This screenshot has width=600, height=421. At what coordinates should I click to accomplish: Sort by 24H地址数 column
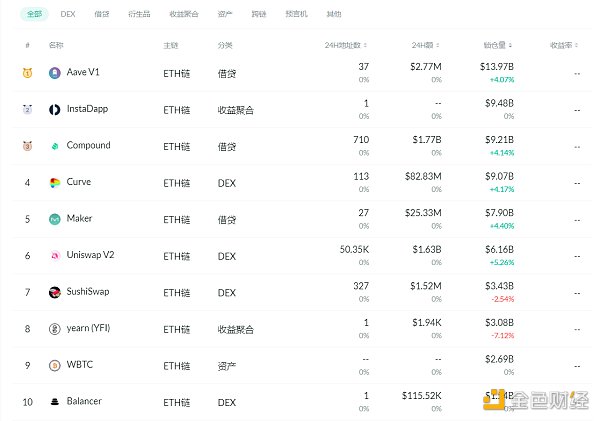click(x=347, y=46)
